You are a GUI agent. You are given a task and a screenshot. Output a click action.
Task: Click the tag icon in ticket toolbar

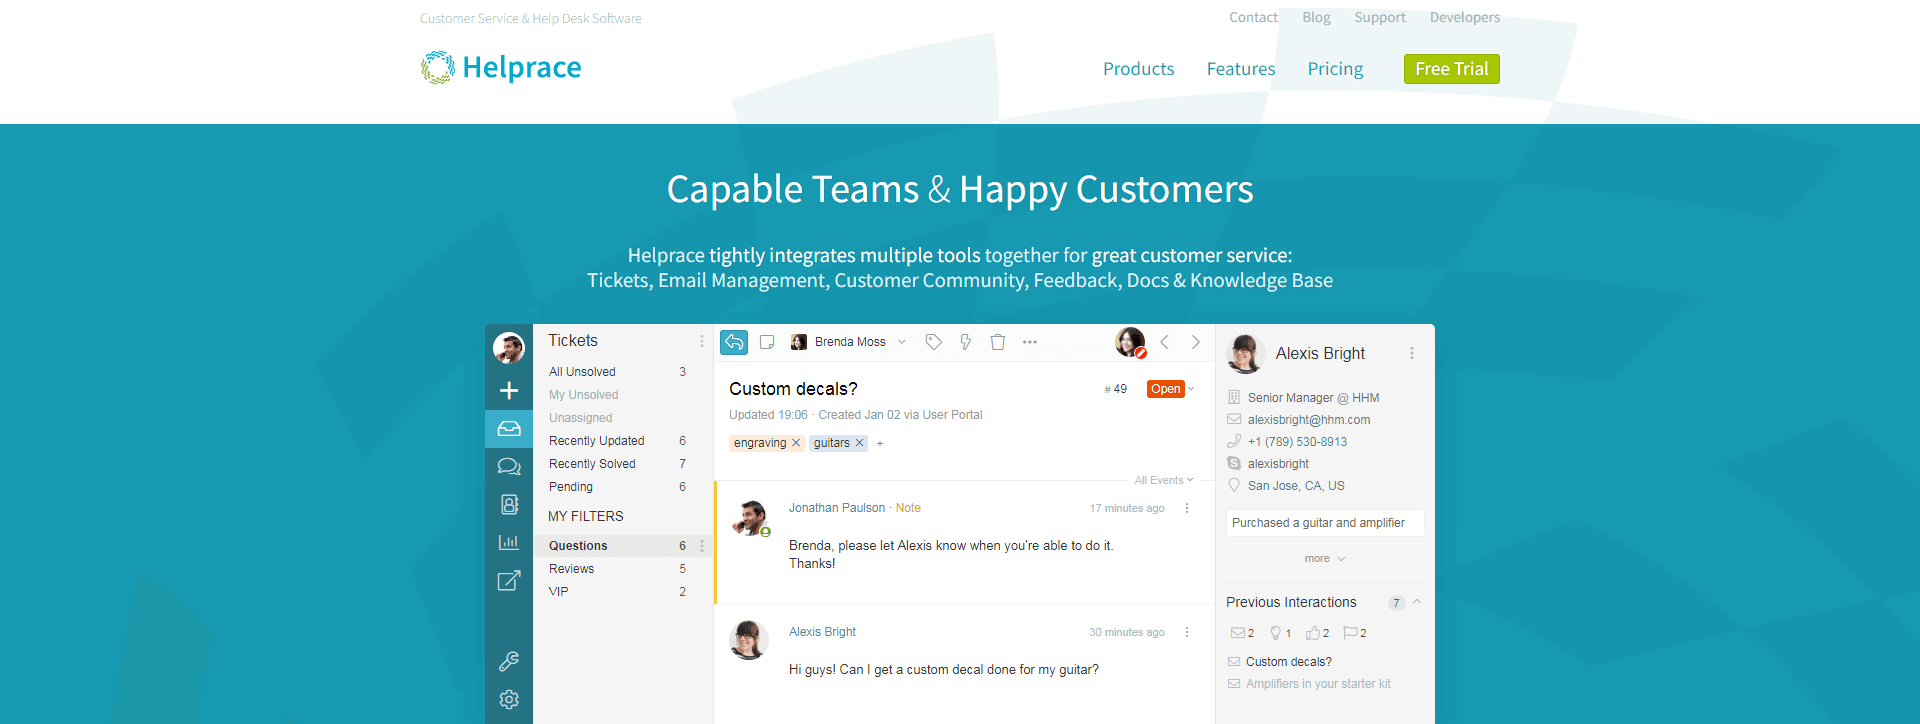tap(933, 342)
